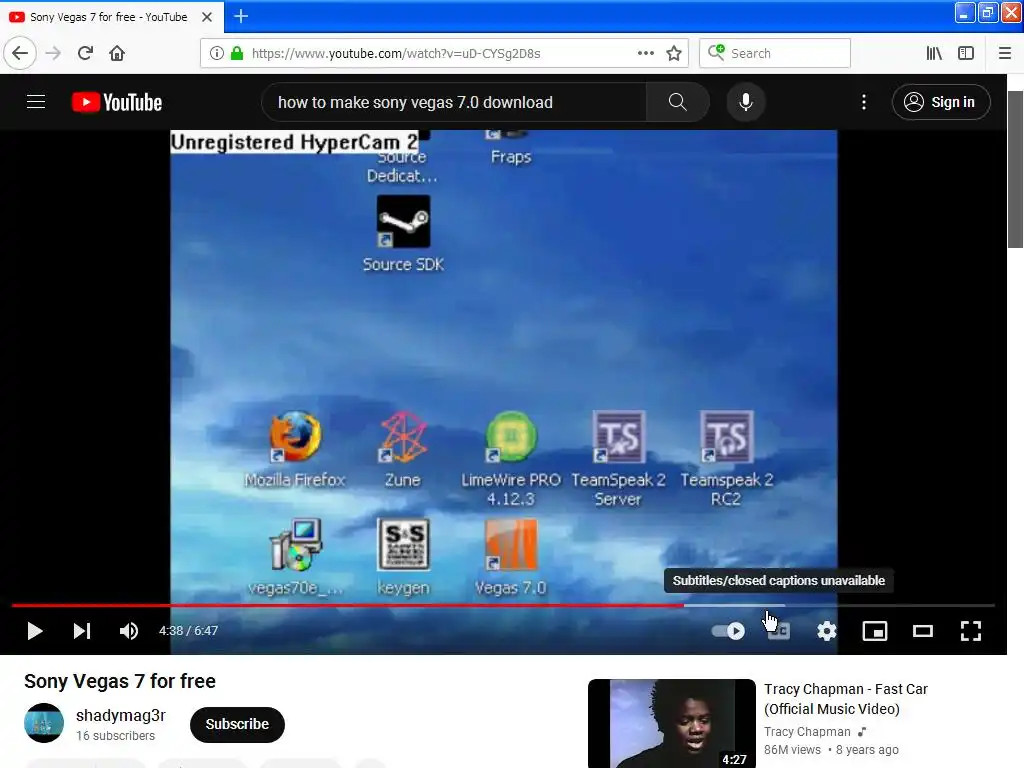Show the browser sidebar
1024x768 pixels.
[x=966, y=54]
